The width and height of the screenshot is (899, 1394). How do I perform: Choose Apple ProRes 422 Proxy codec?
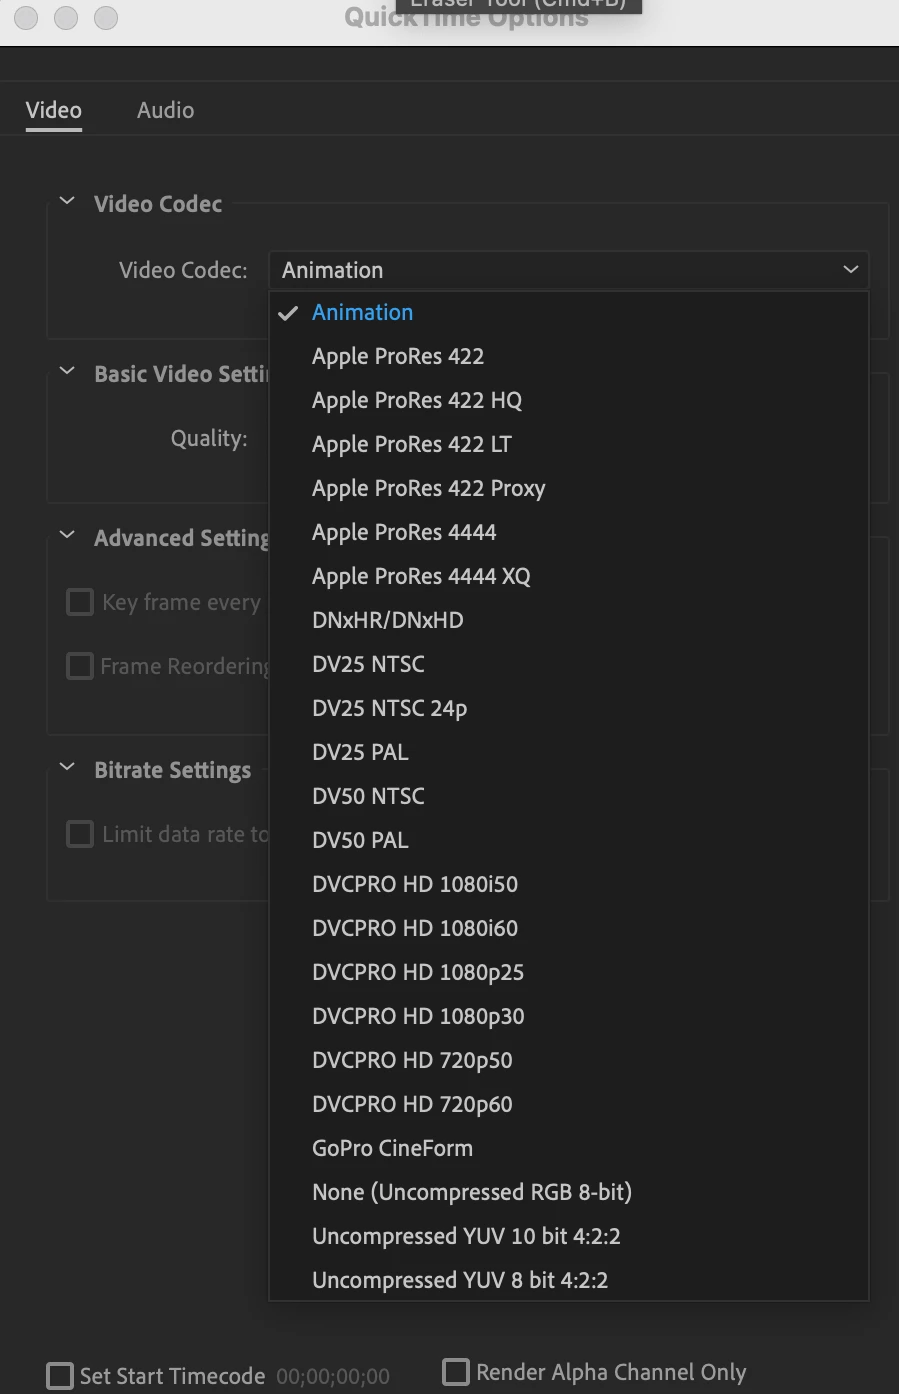568,488
